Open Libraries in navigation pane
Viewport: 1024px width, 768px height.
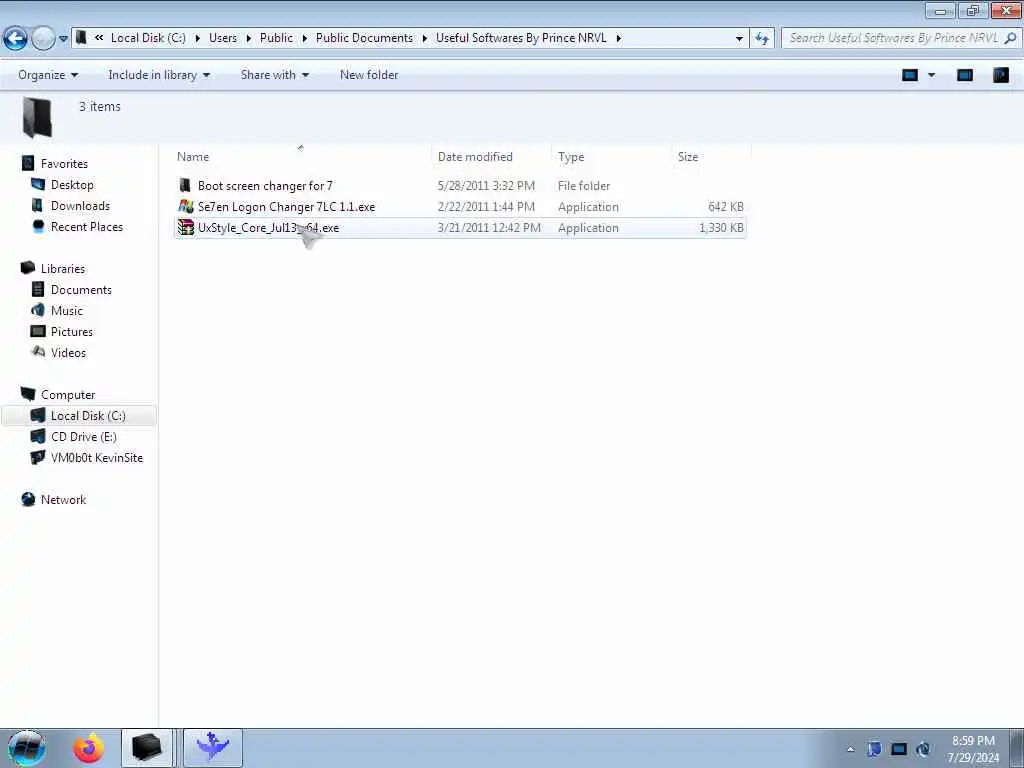[63, 268]
